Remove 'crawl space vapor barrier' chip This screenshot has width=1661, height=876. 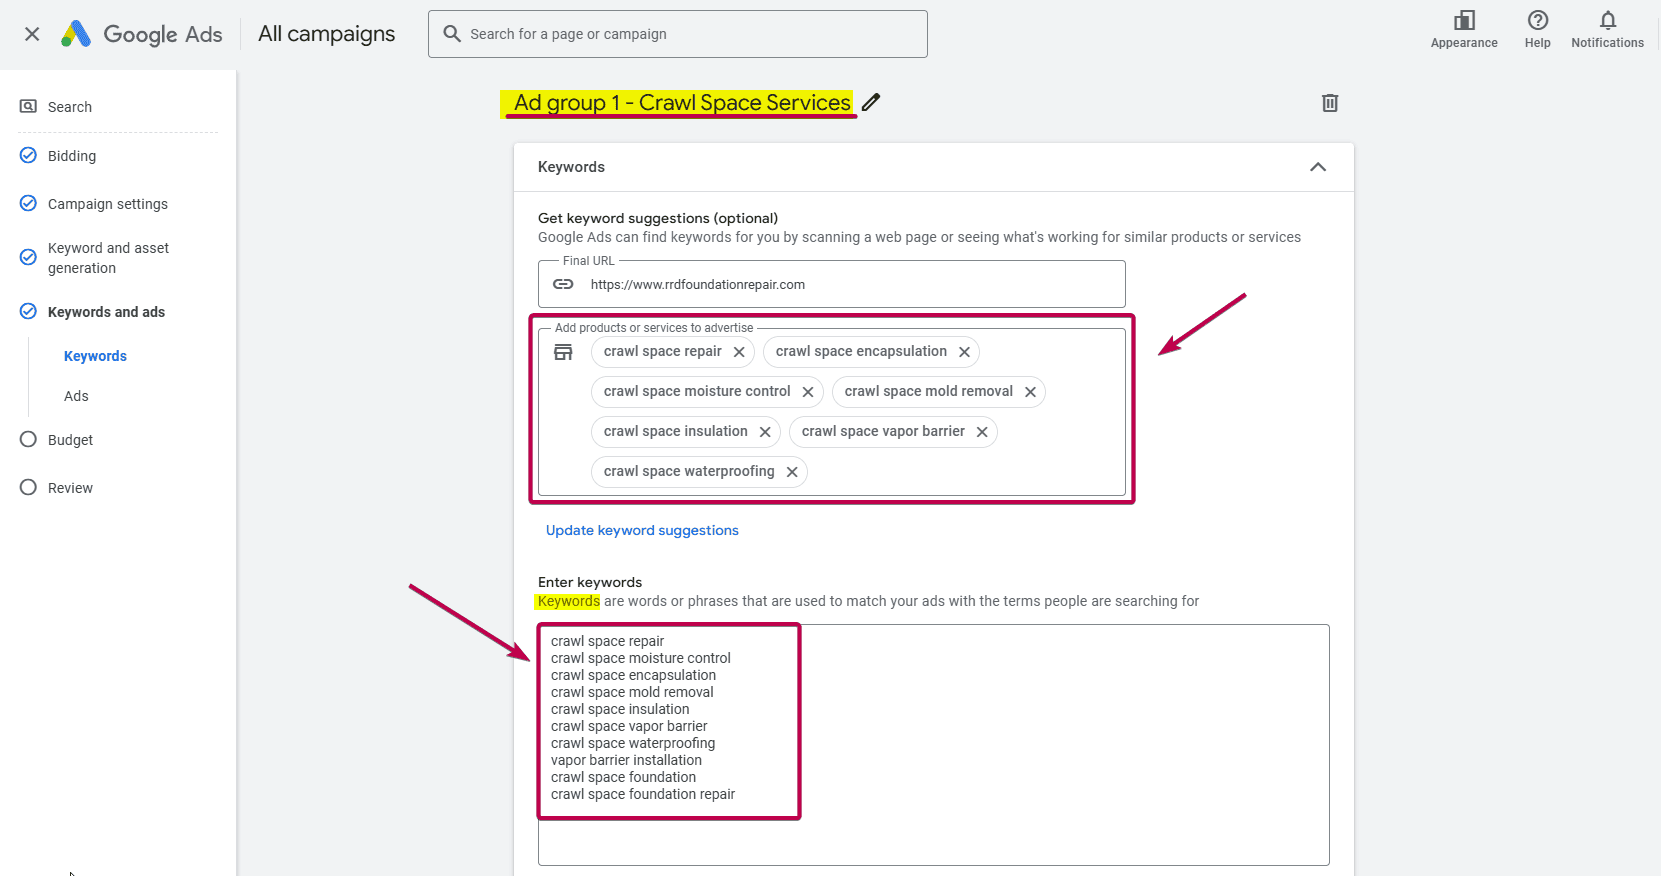(x=982, y=432)
